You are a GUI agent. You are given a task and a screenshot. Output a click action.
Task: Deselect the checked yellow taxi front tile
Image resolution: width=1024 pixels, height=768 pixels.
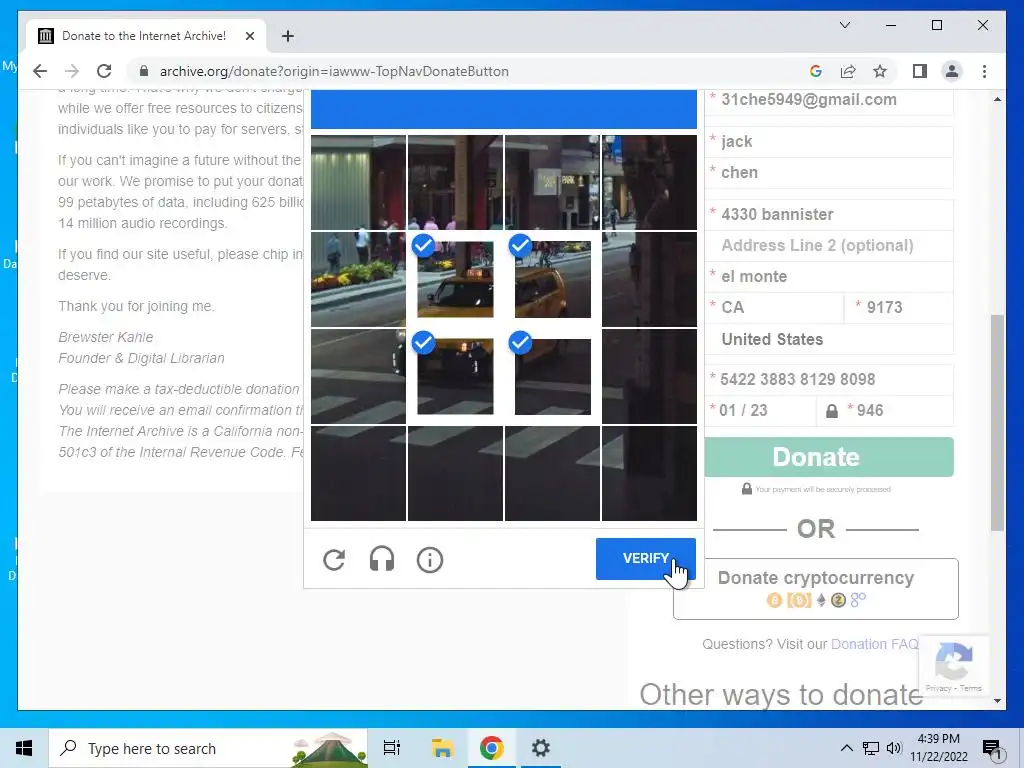click(x=455, y=280)
